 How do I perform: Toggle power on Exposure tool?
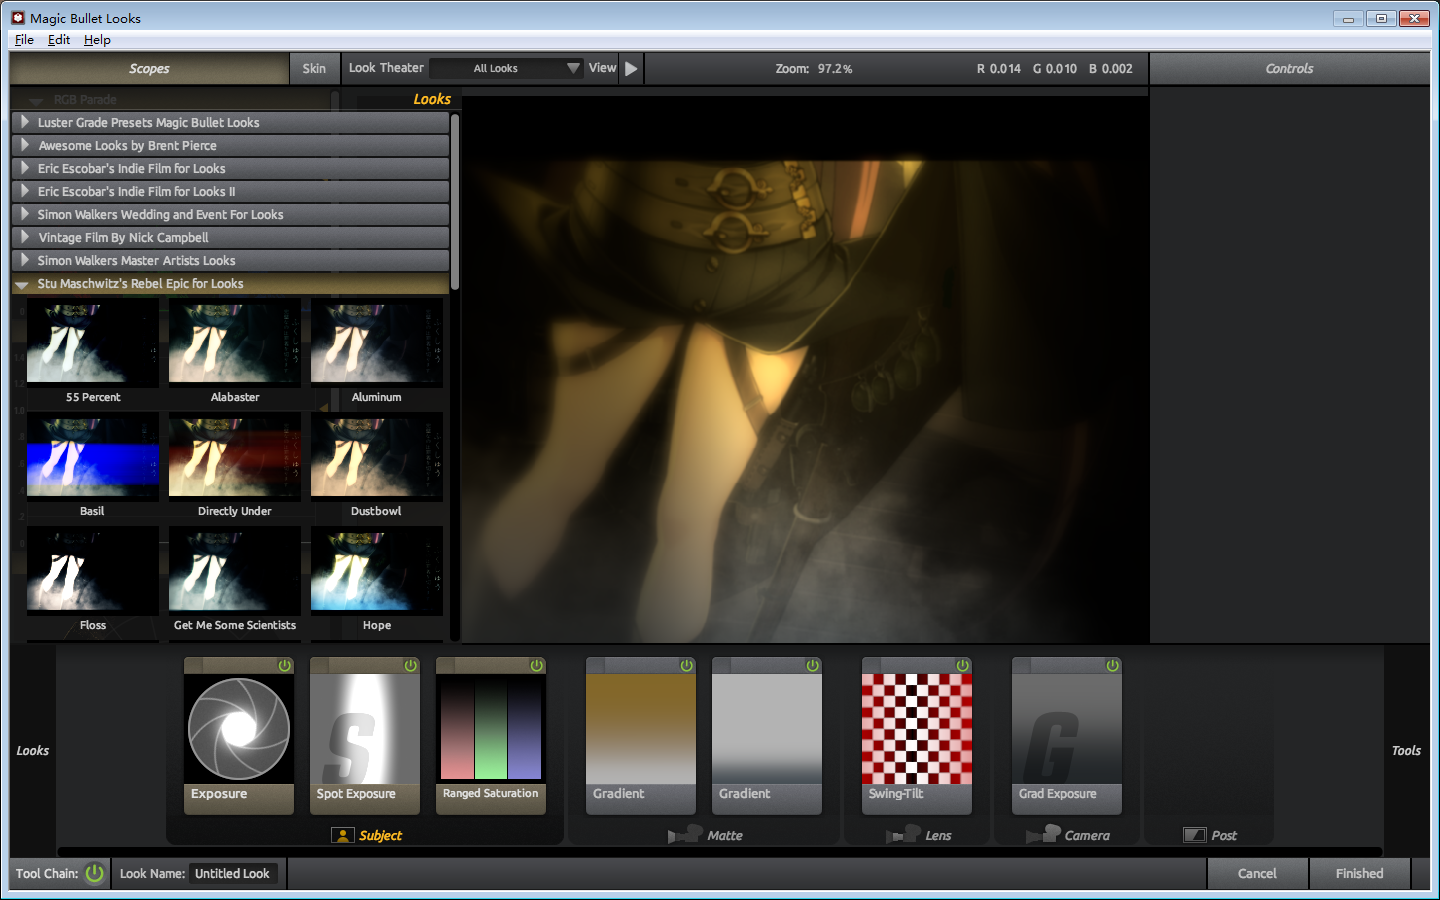285,665
